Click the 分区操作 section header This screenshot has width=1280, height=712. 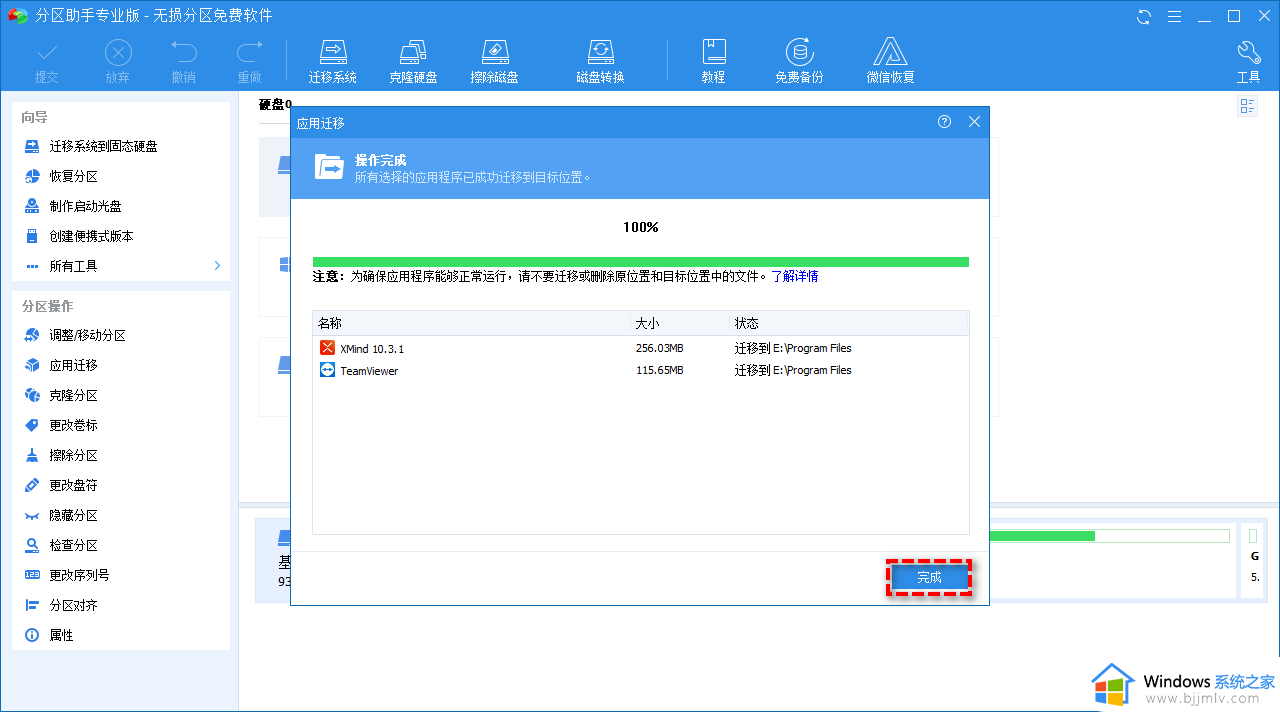47,306
